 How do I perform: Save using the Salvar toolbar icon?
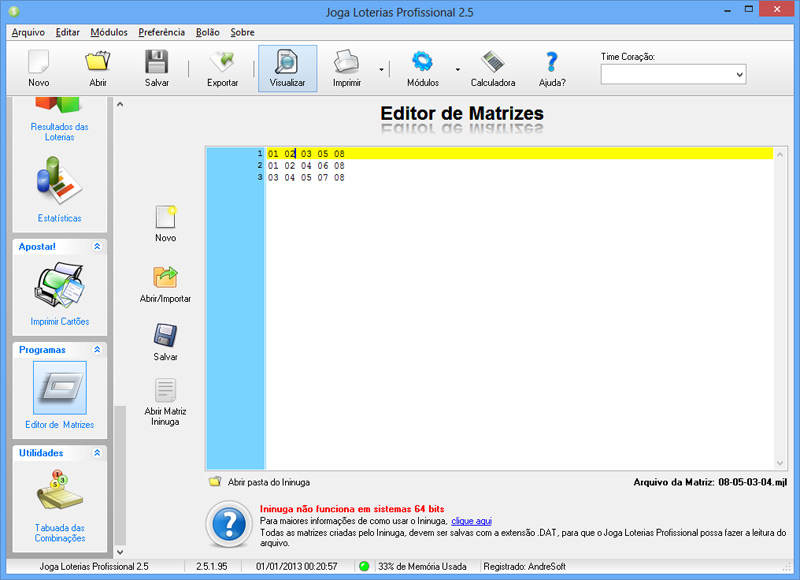tap(156, 67)
